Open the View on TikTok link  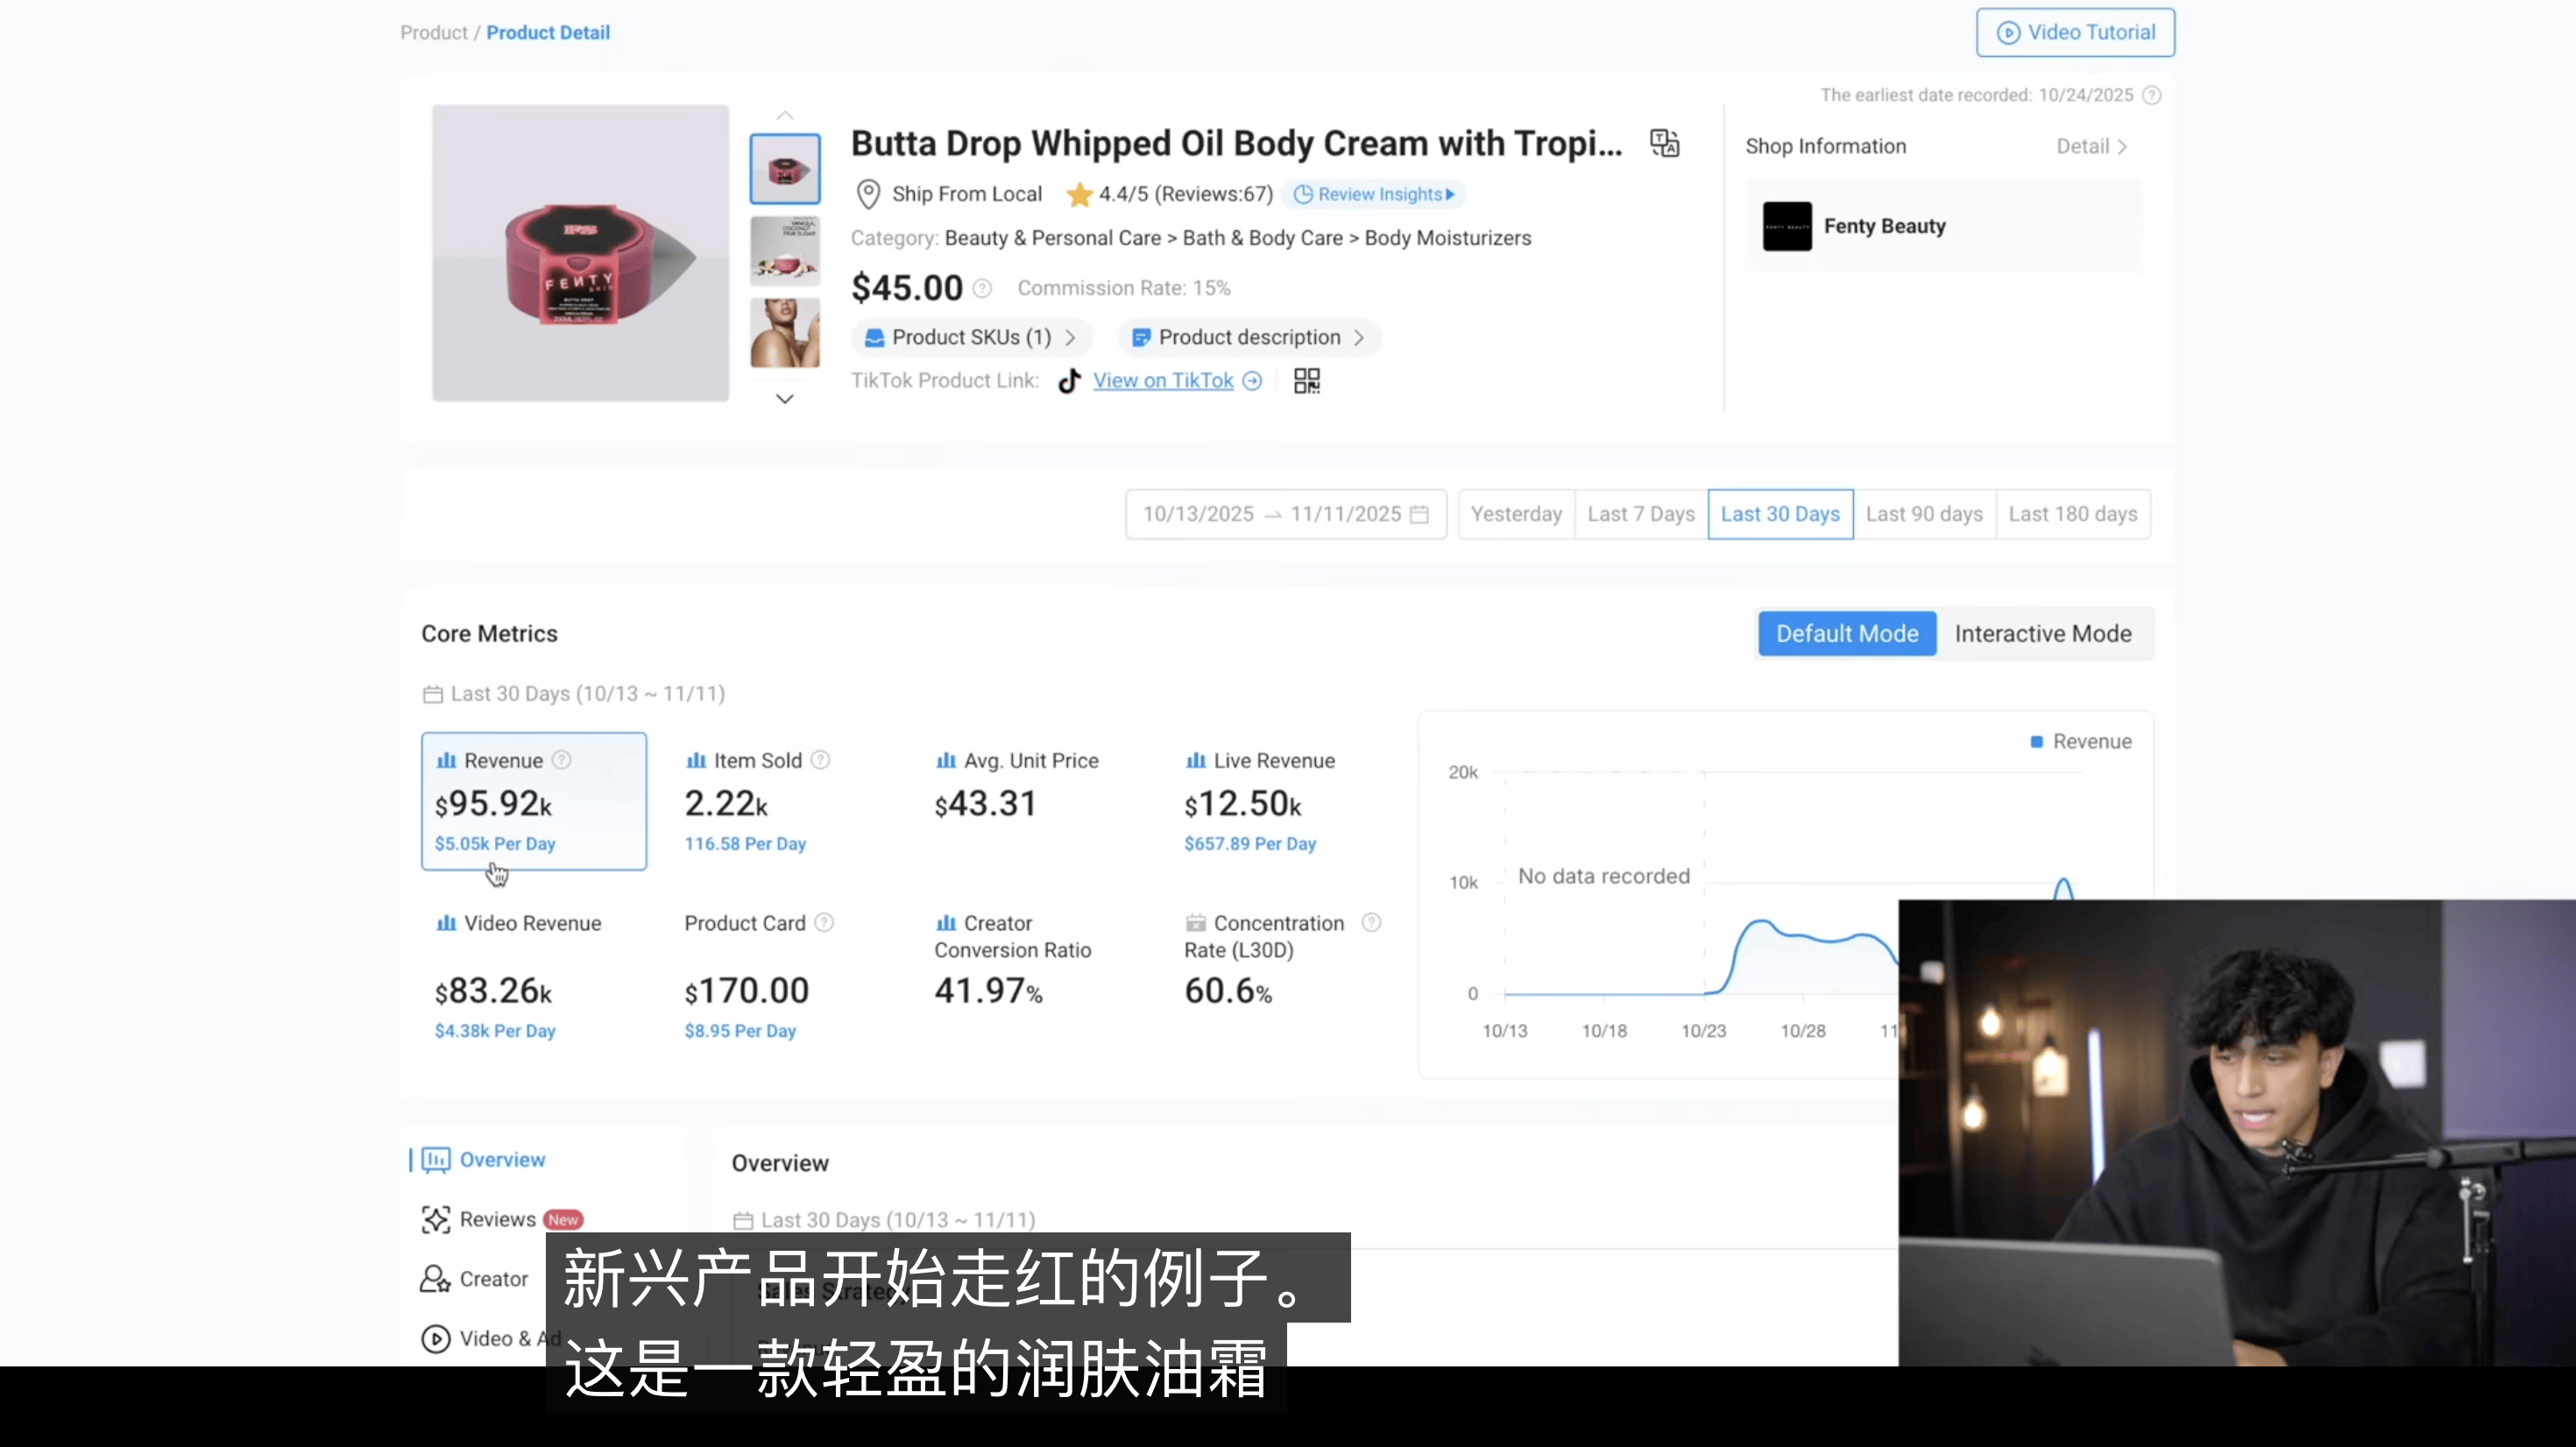1163,381
